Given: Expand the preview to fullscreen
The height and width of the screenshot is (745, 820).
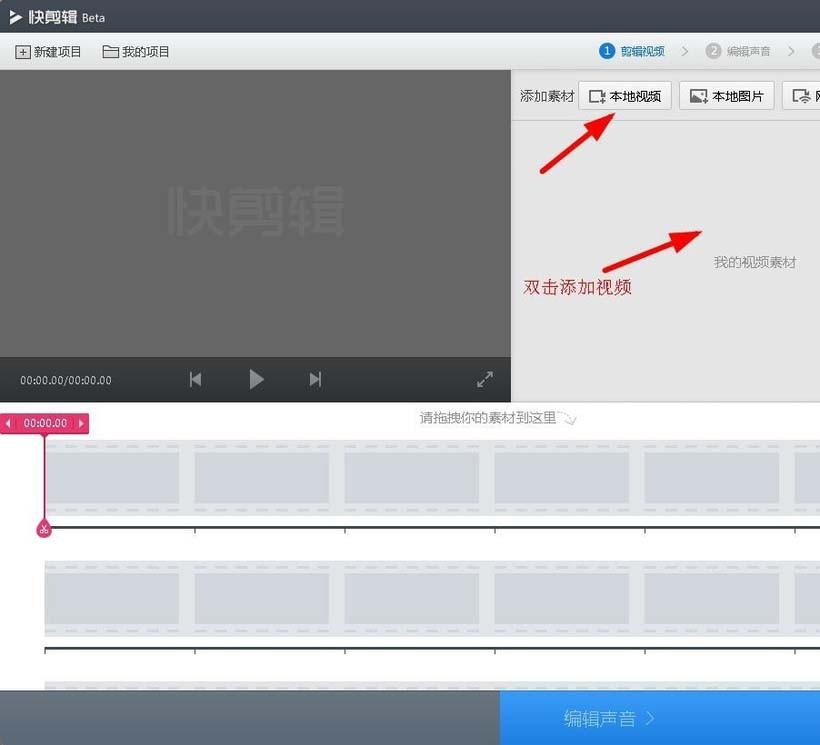Looking at the screenshot, I should (484, 379).
